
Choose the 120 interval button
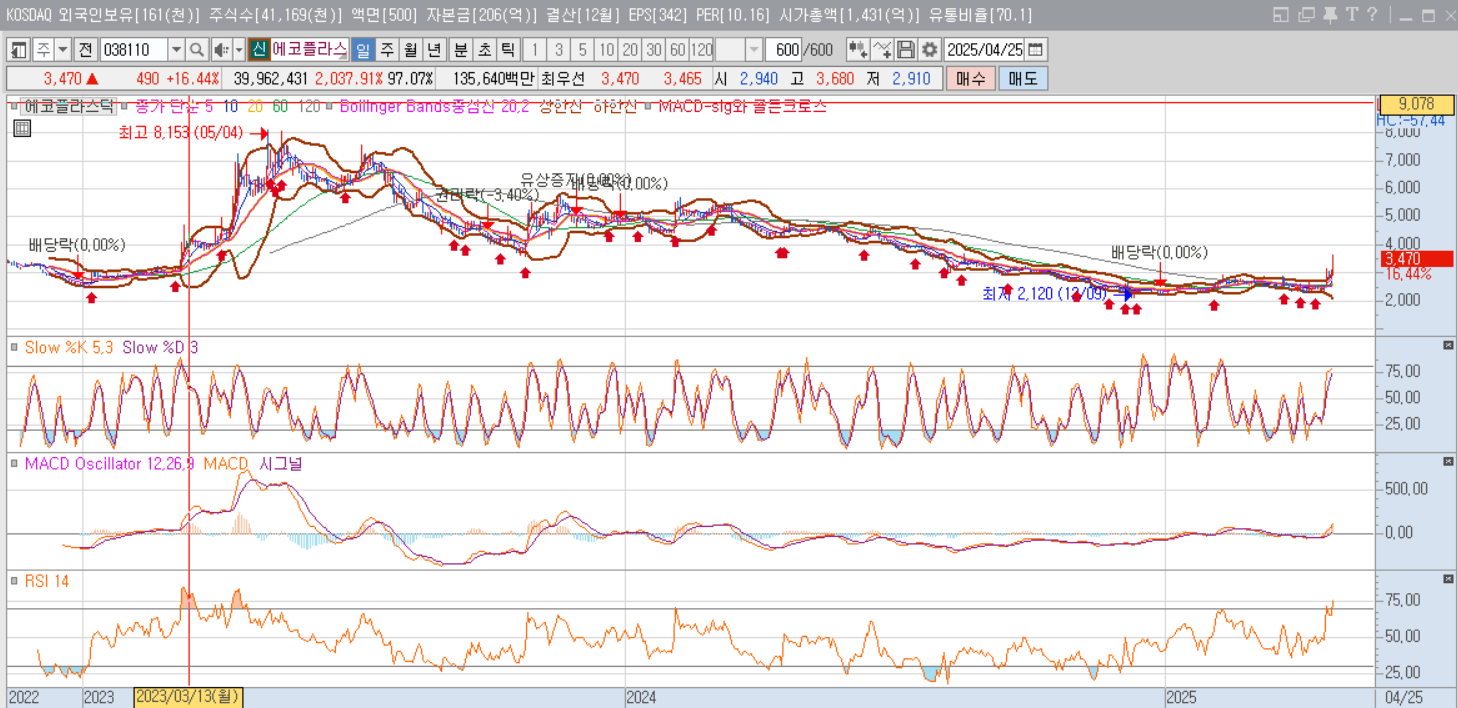[x=702, y=50]
